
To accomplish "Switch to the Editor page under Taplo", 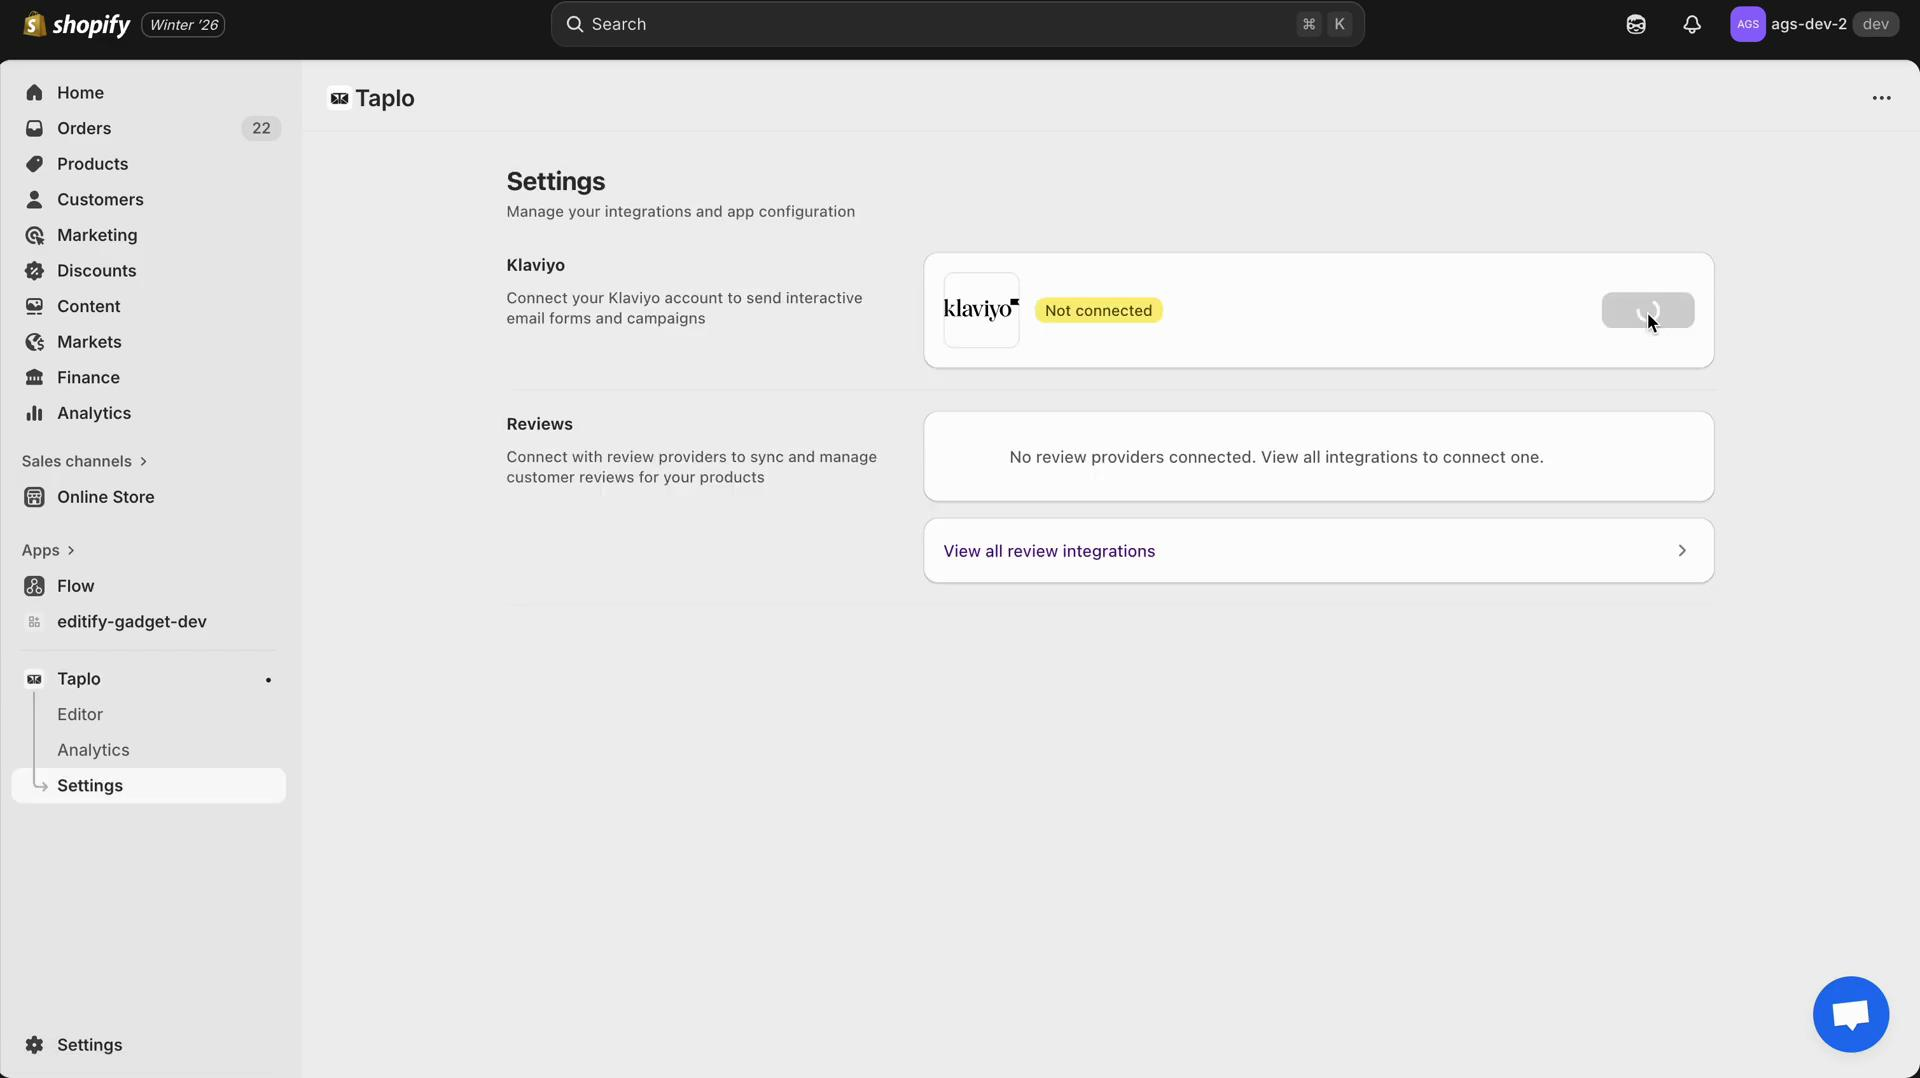I will 80,714.
